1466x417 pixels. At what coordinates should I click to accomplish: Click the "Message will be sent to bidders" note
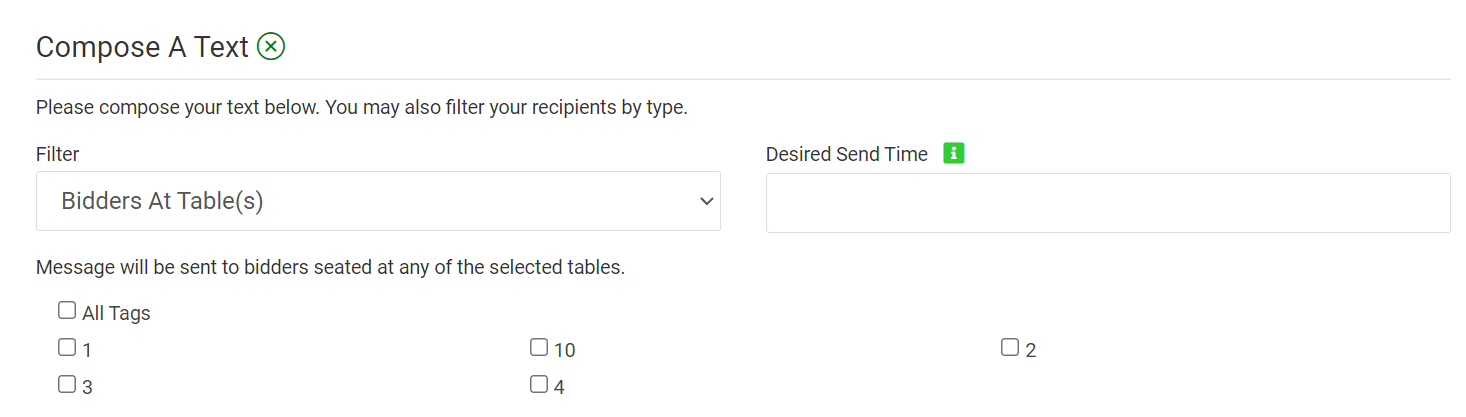coord(330,268)
